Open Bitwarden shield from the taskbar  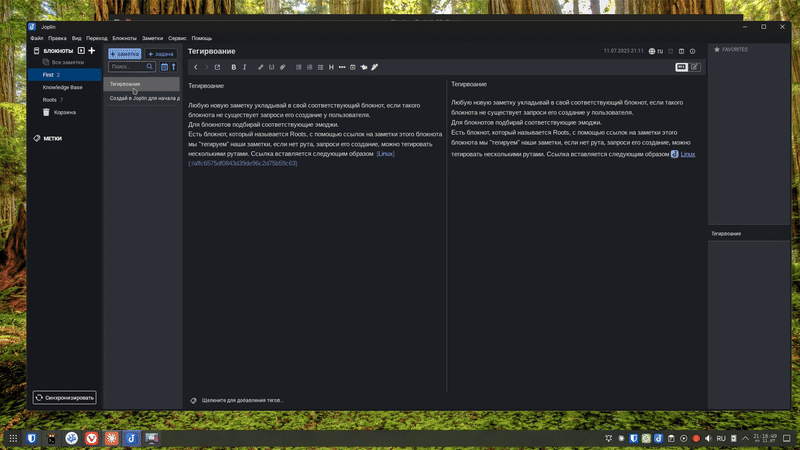32,438
